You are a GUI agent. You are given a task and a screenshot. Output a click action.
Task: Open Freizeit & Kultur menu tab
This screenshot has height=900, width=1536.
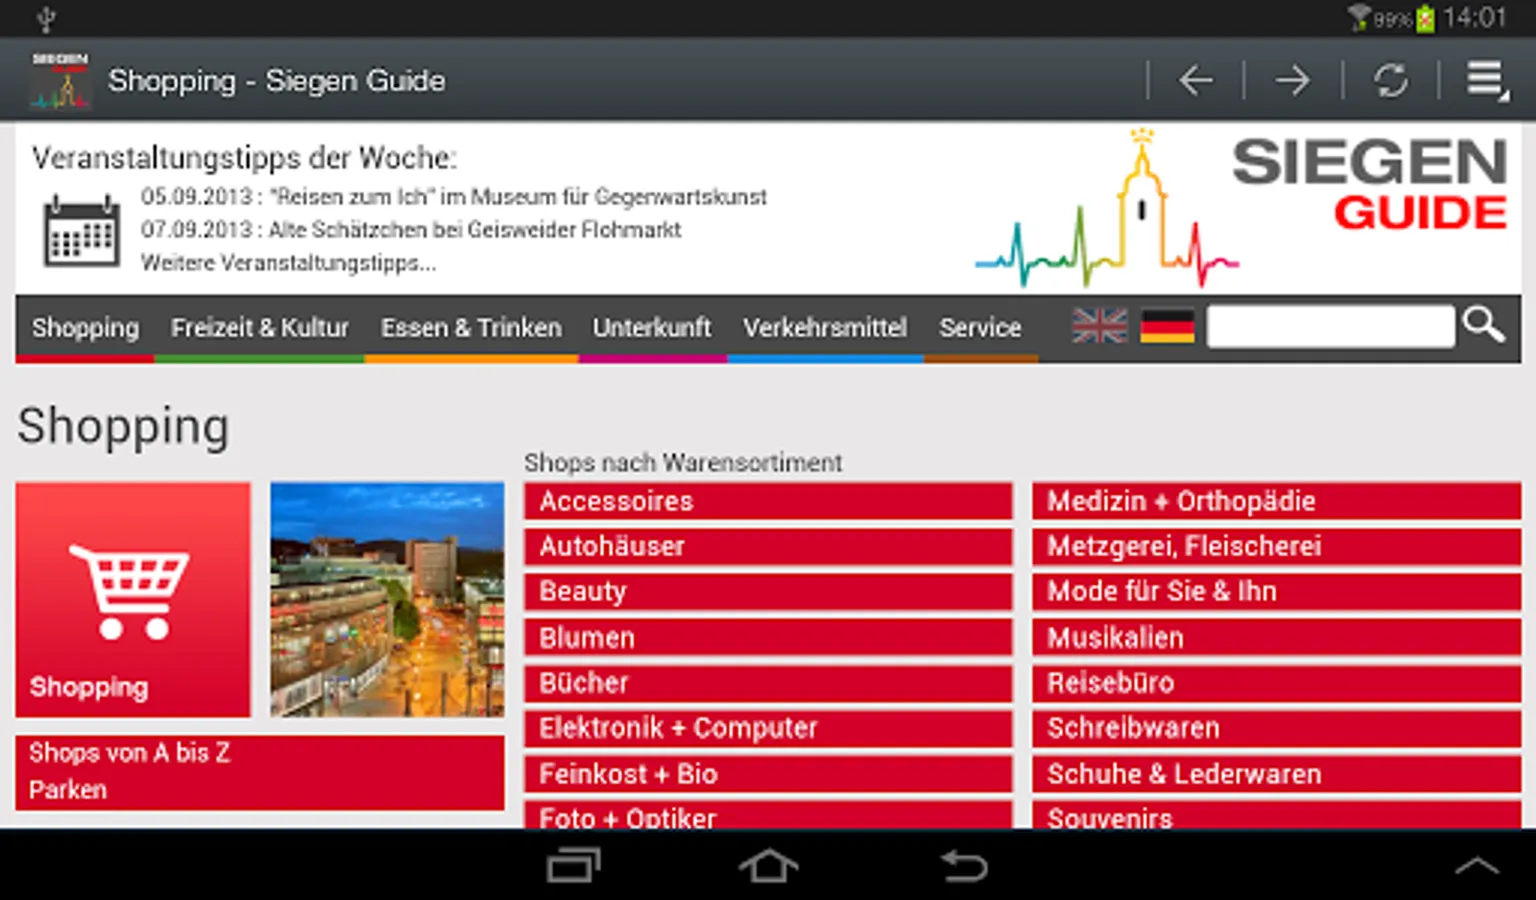coord(260,328)
